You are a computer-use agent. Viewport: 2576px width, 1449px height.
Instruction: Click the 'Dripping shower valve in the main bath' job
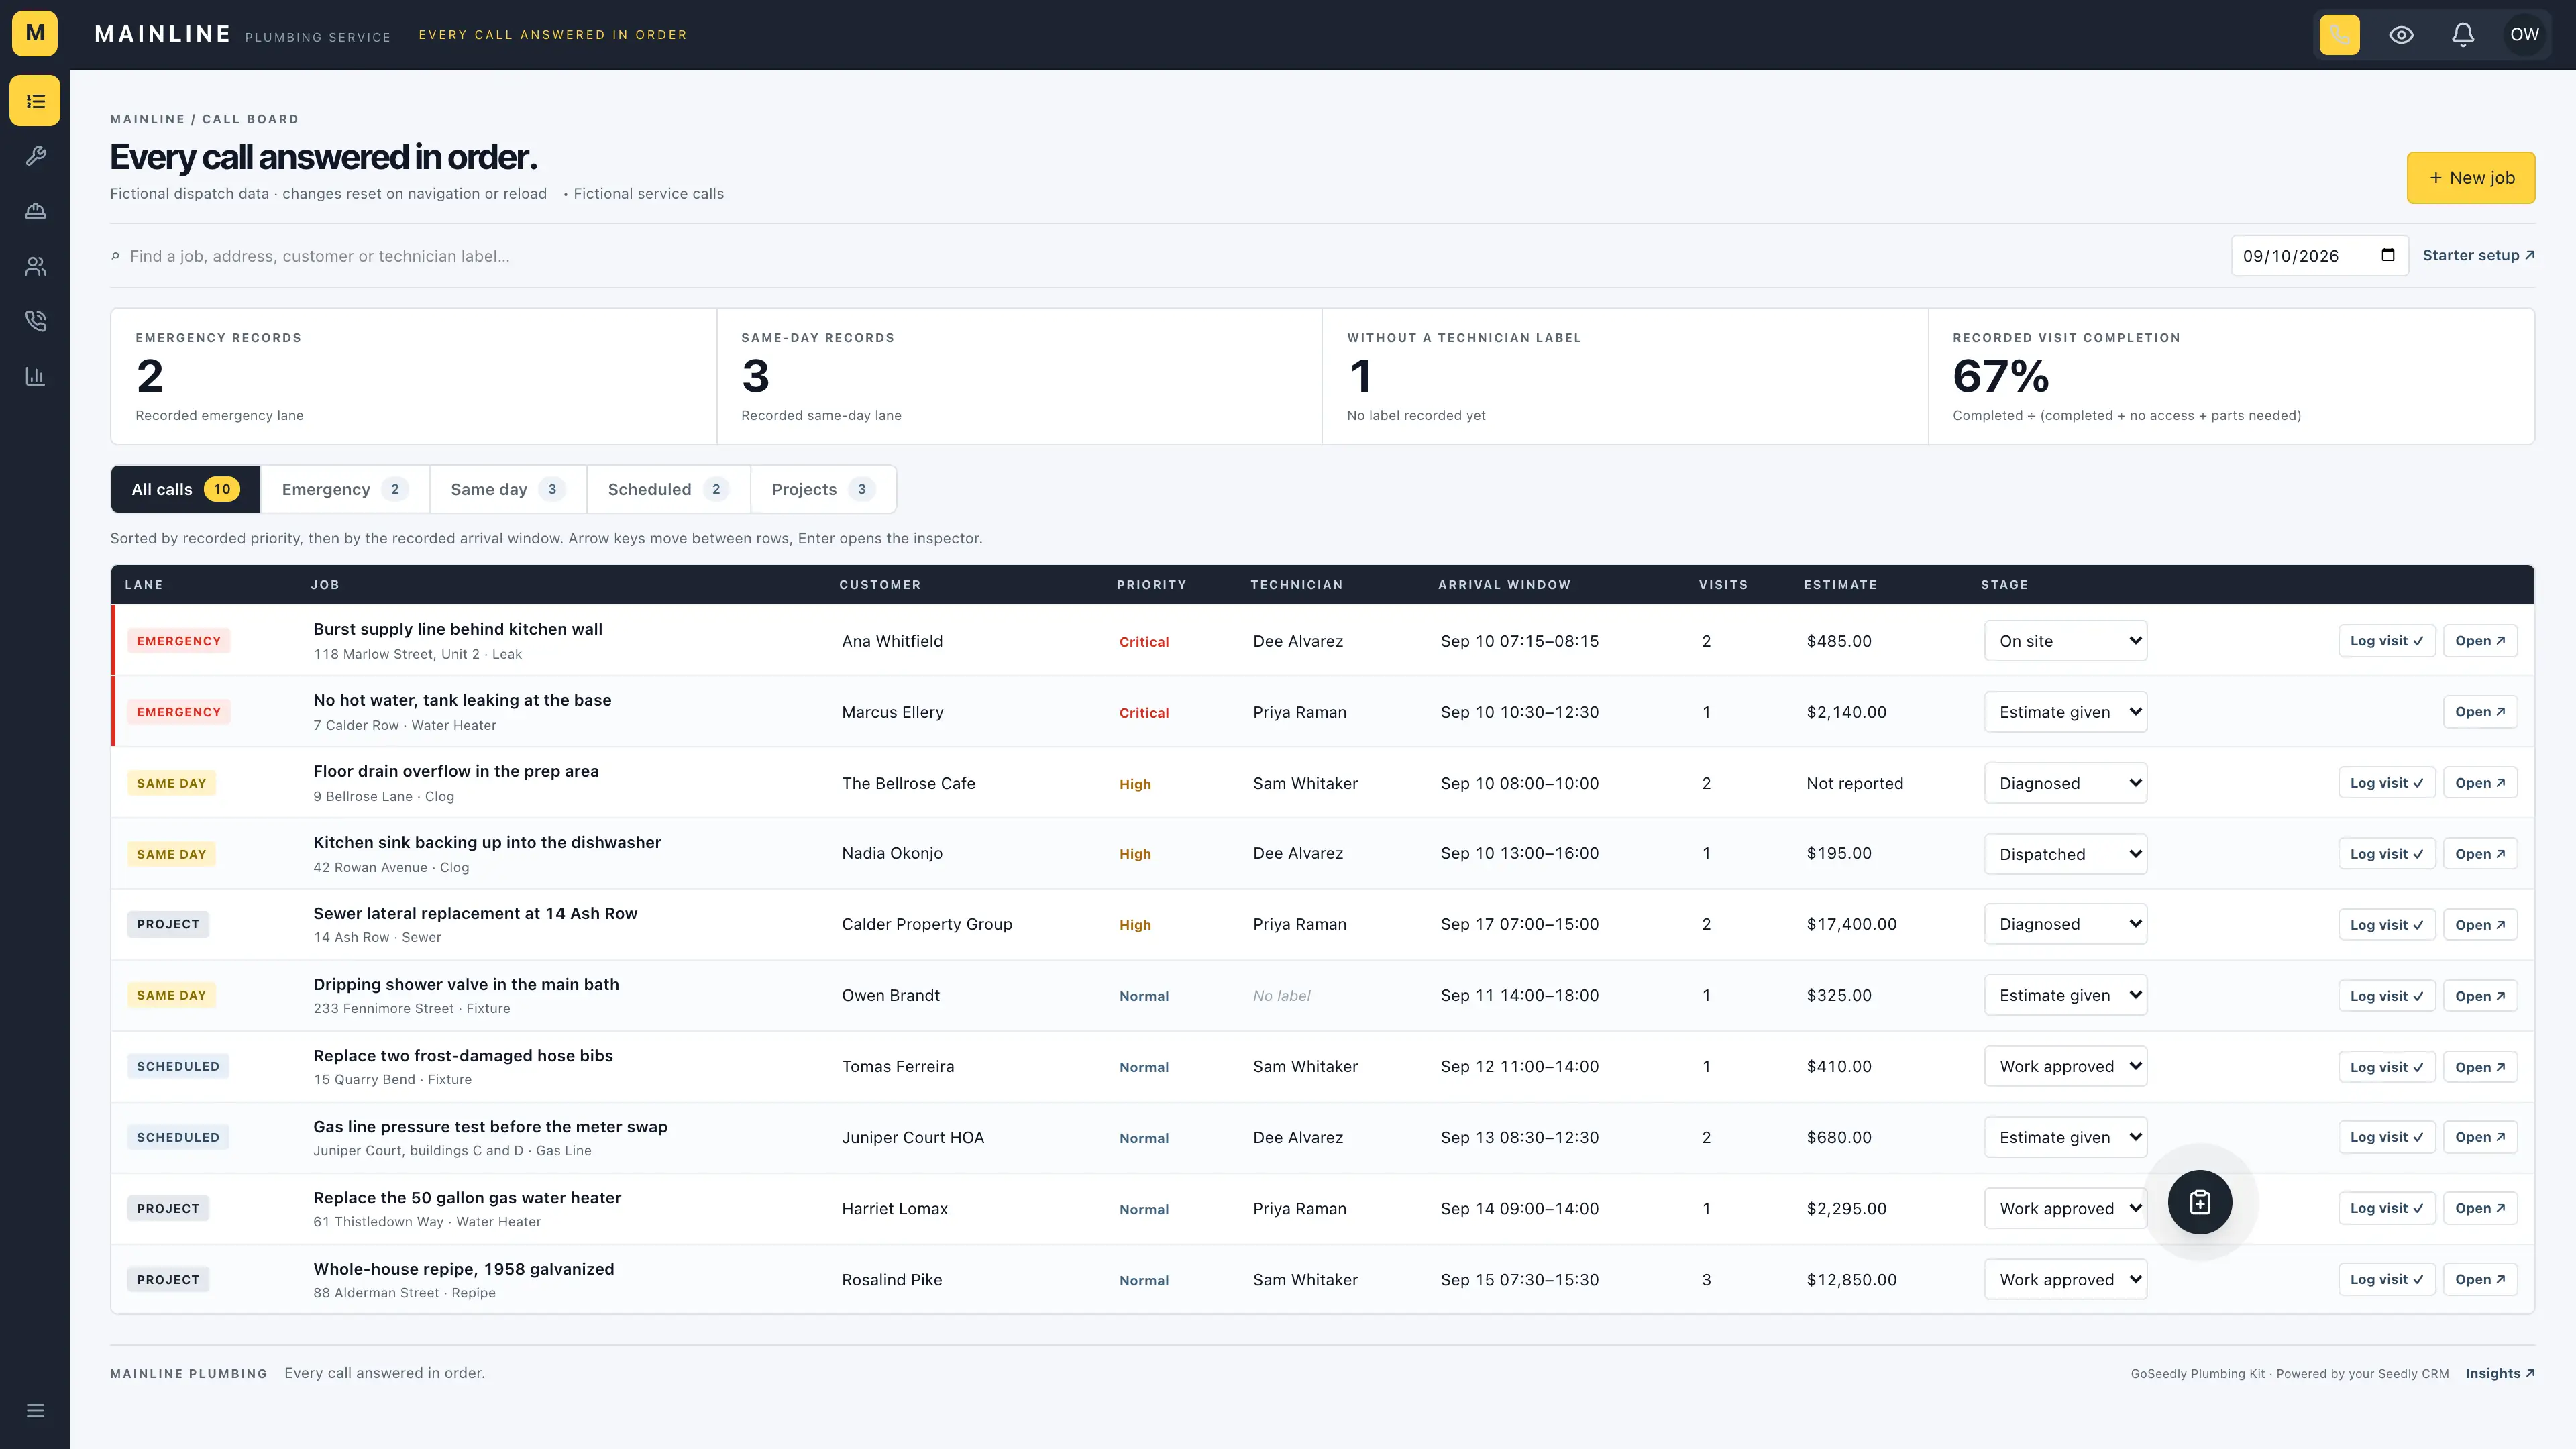(466, 984)
